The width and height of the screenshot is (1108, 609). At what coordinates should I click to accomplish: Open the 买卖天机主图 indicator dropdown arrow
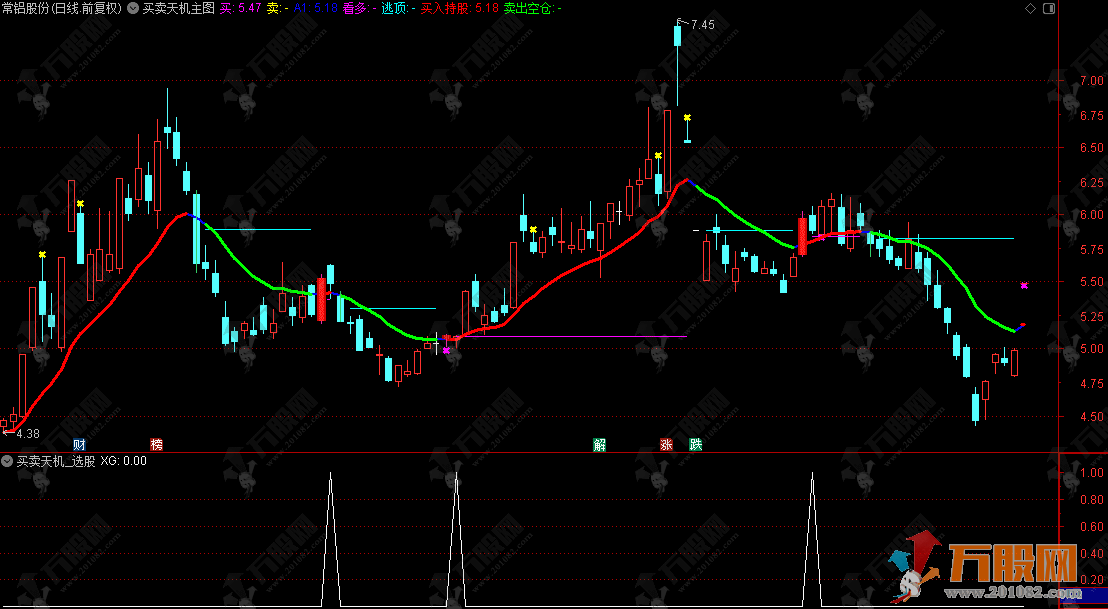click(132, 8)
